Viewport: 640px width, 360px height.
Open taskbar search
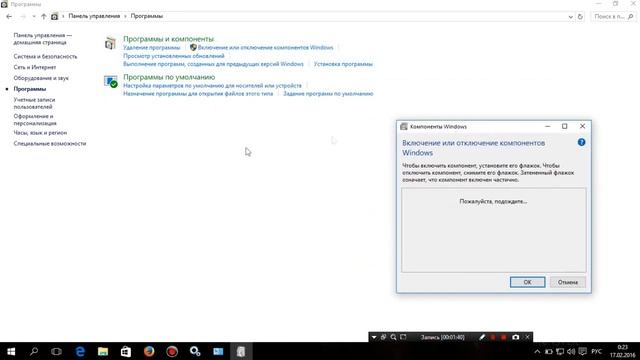[x=34, y=351]
